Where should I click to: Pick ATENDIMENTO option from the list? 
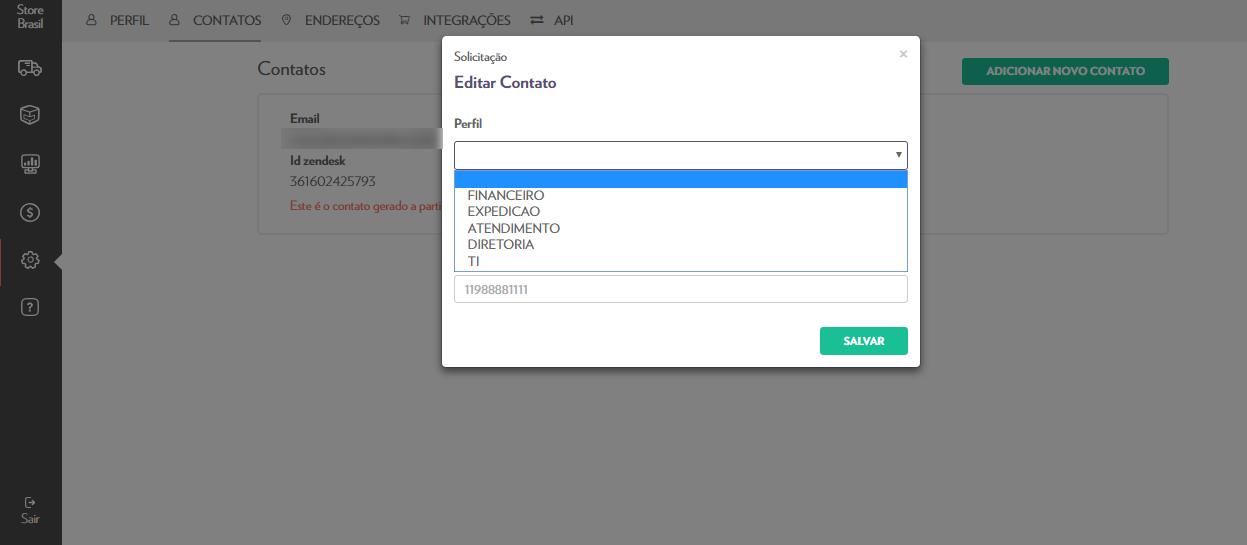click(x=513, y=228)
